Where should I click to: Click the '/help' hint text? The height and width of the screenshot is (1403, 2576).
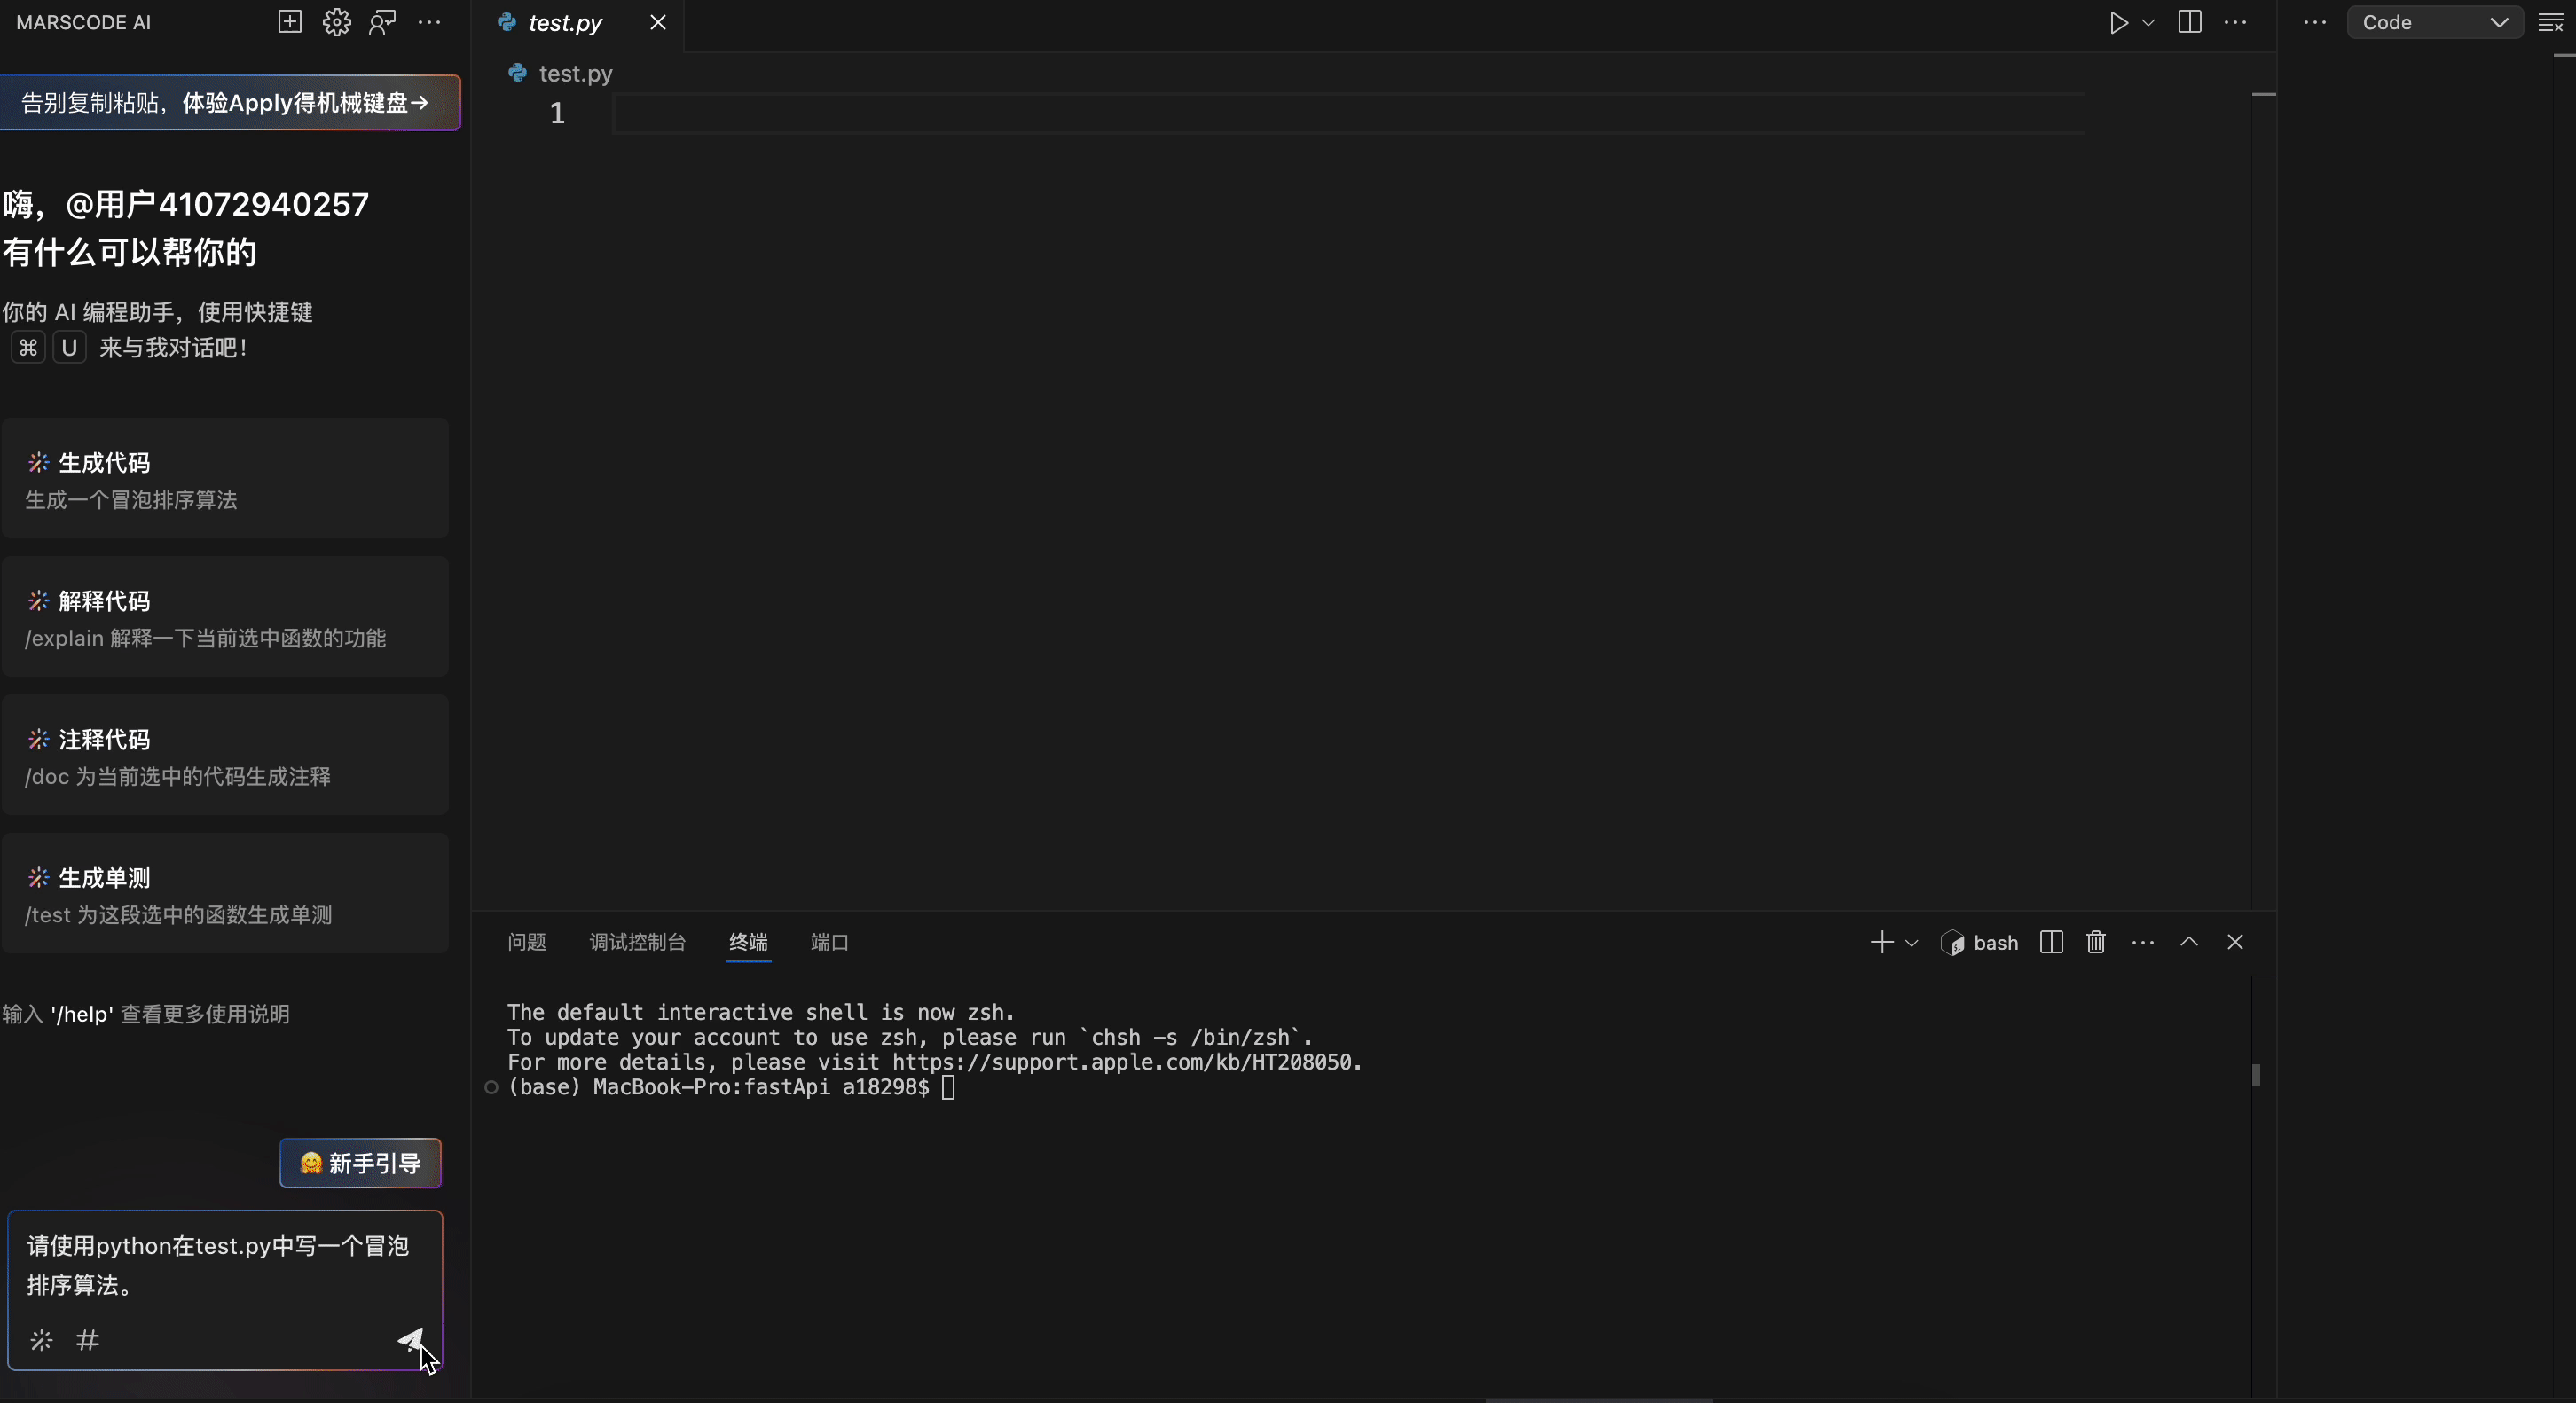coord(81,1014)
